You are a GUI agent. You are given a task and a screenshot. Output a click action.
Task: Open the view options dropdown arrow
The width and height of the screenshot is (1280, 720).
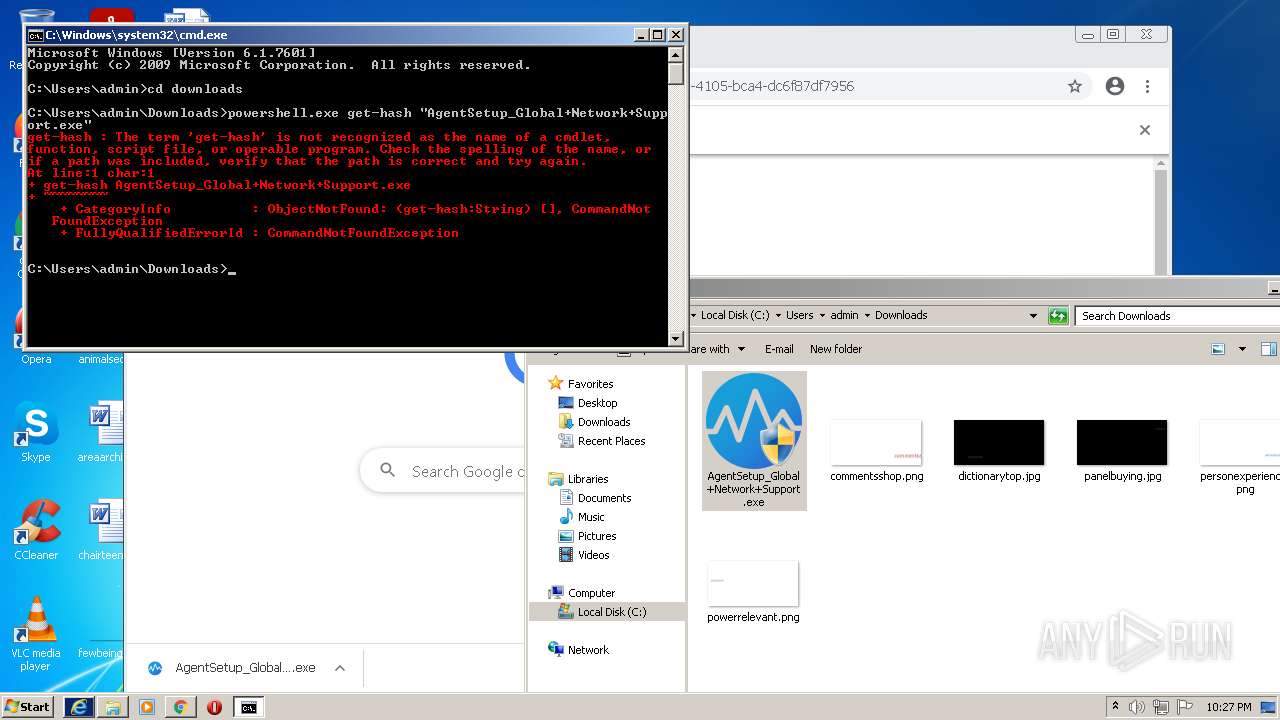click(x=1242, y=349)
